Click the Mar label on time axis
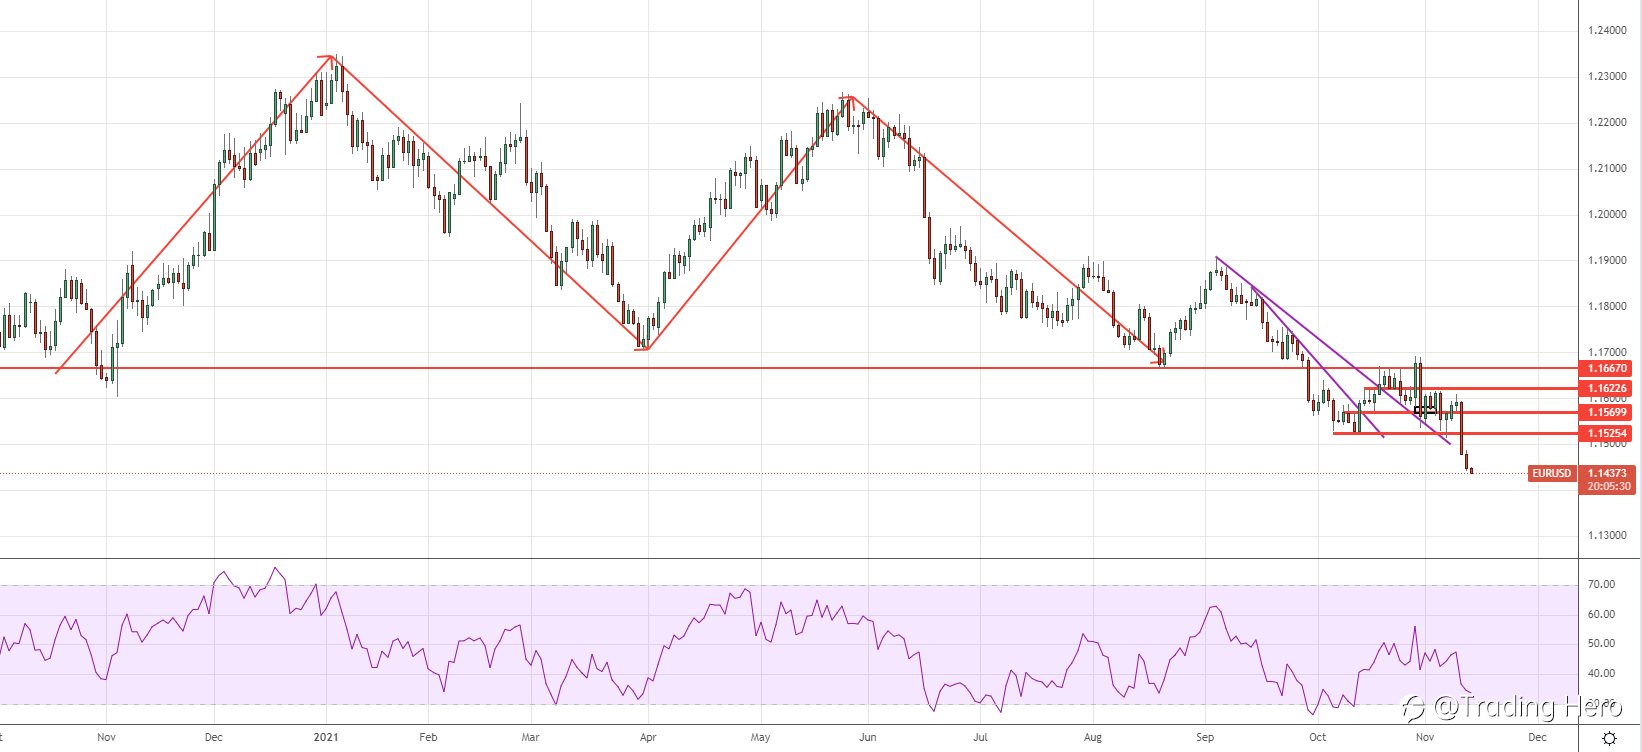Viewport: 1642px width, 752px height. (x=531, y=737)
